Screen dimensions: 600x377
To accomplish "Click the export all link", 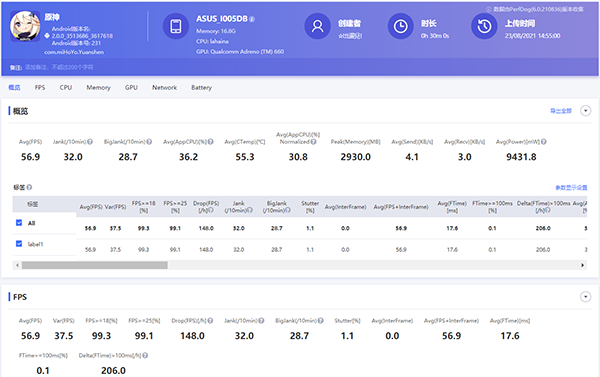I will click(561, 111).
